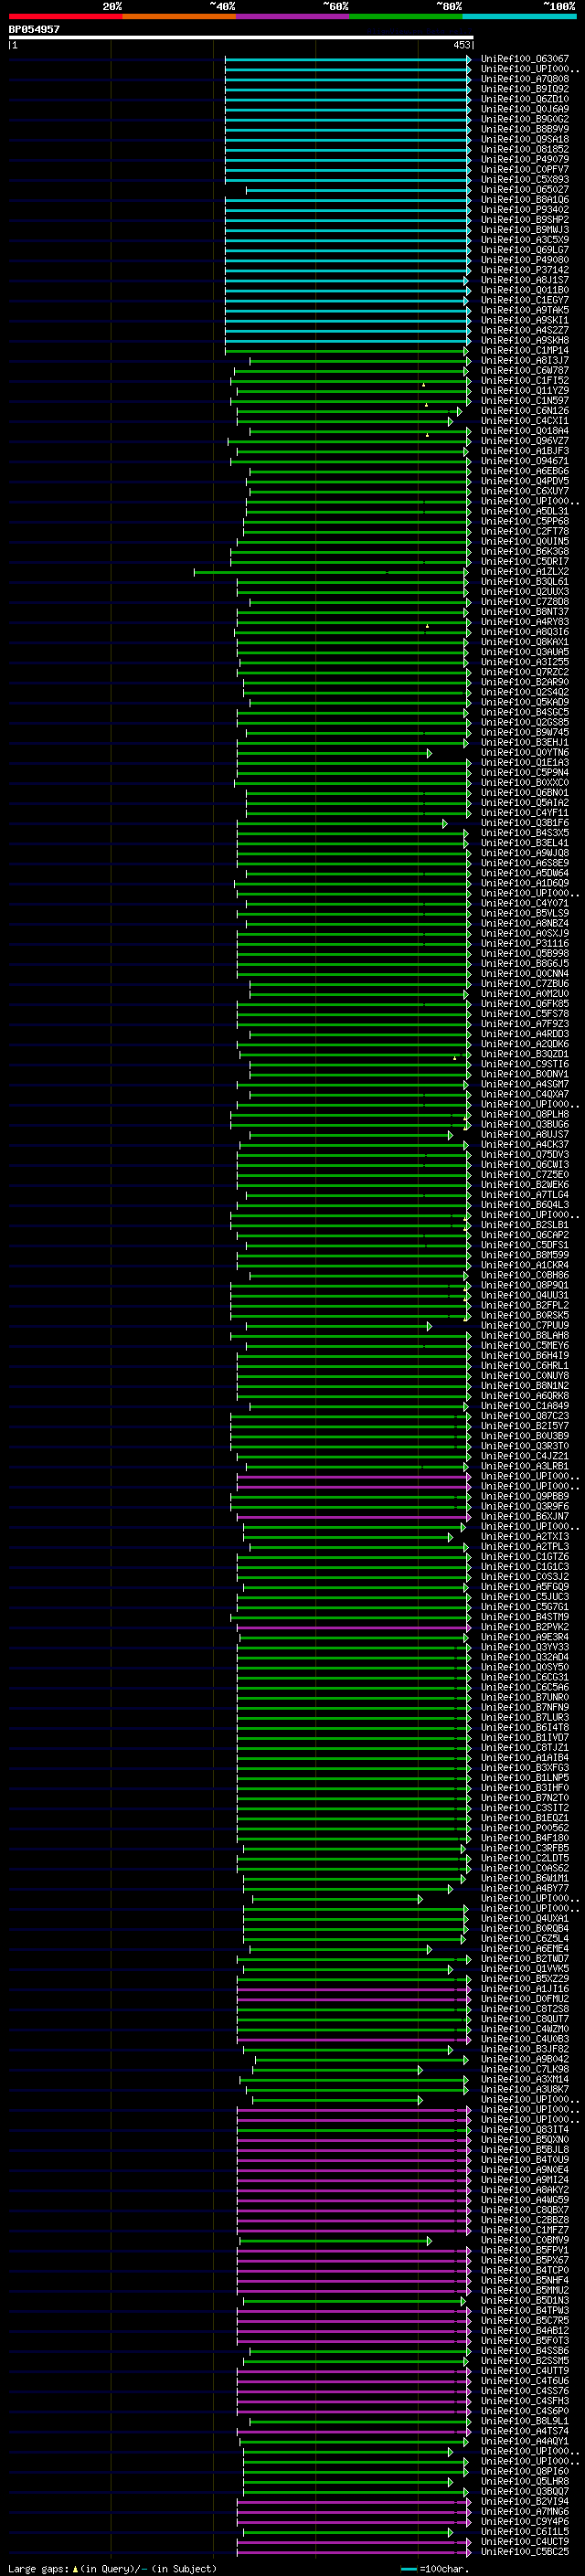This screenshot has height=2576, width=585.
Task: Click the label UniRef100_B8N1N2
Action: [525, 1386]
